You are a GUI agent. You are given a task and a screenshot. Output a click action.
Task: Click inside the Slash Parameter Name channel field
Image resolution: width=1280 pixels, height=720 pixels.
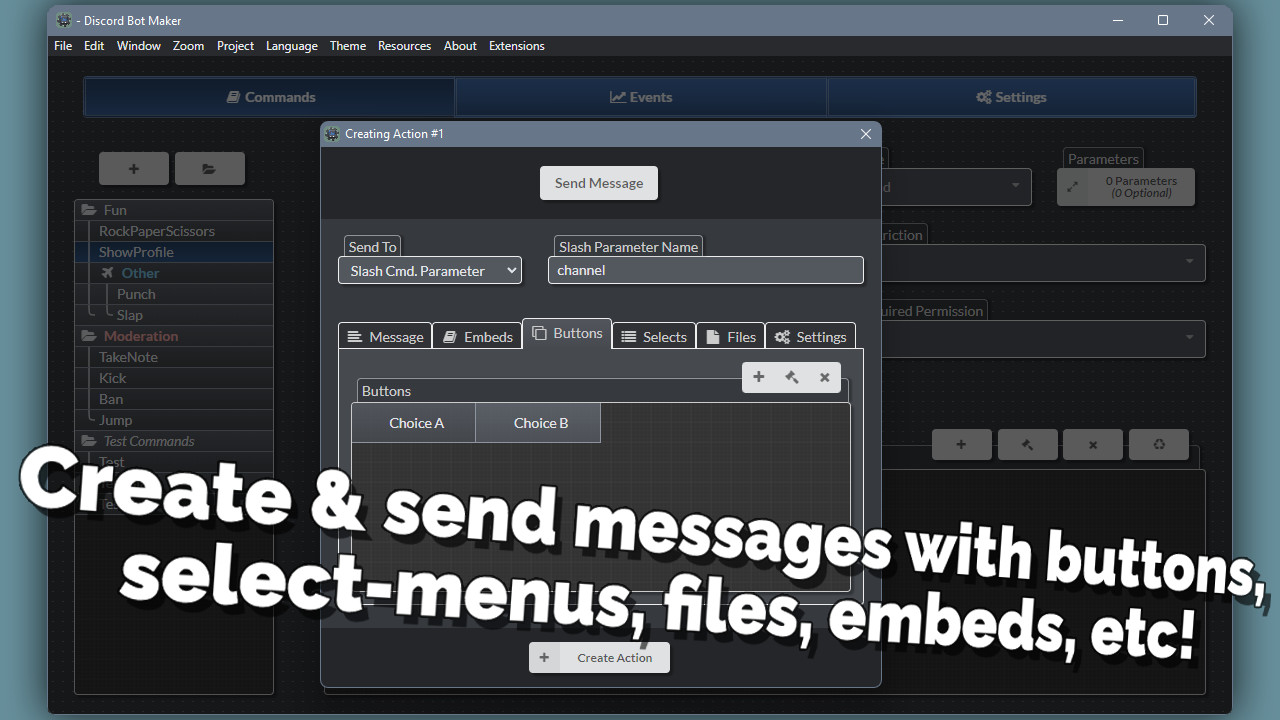pos(705,270)
